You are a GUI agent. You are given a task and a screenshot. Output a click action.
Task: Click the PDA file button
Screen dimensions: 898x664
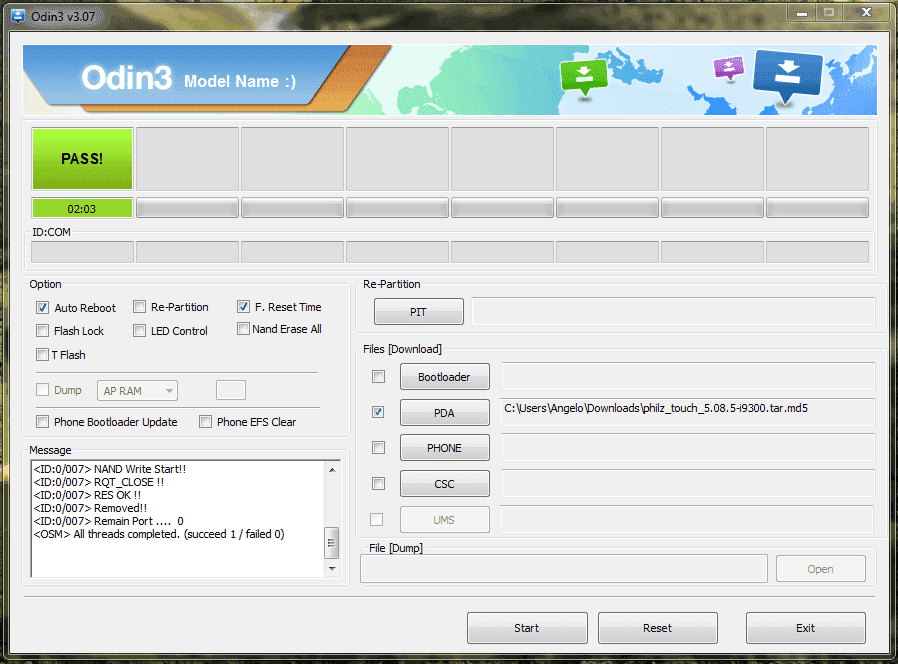click(444, 412)
